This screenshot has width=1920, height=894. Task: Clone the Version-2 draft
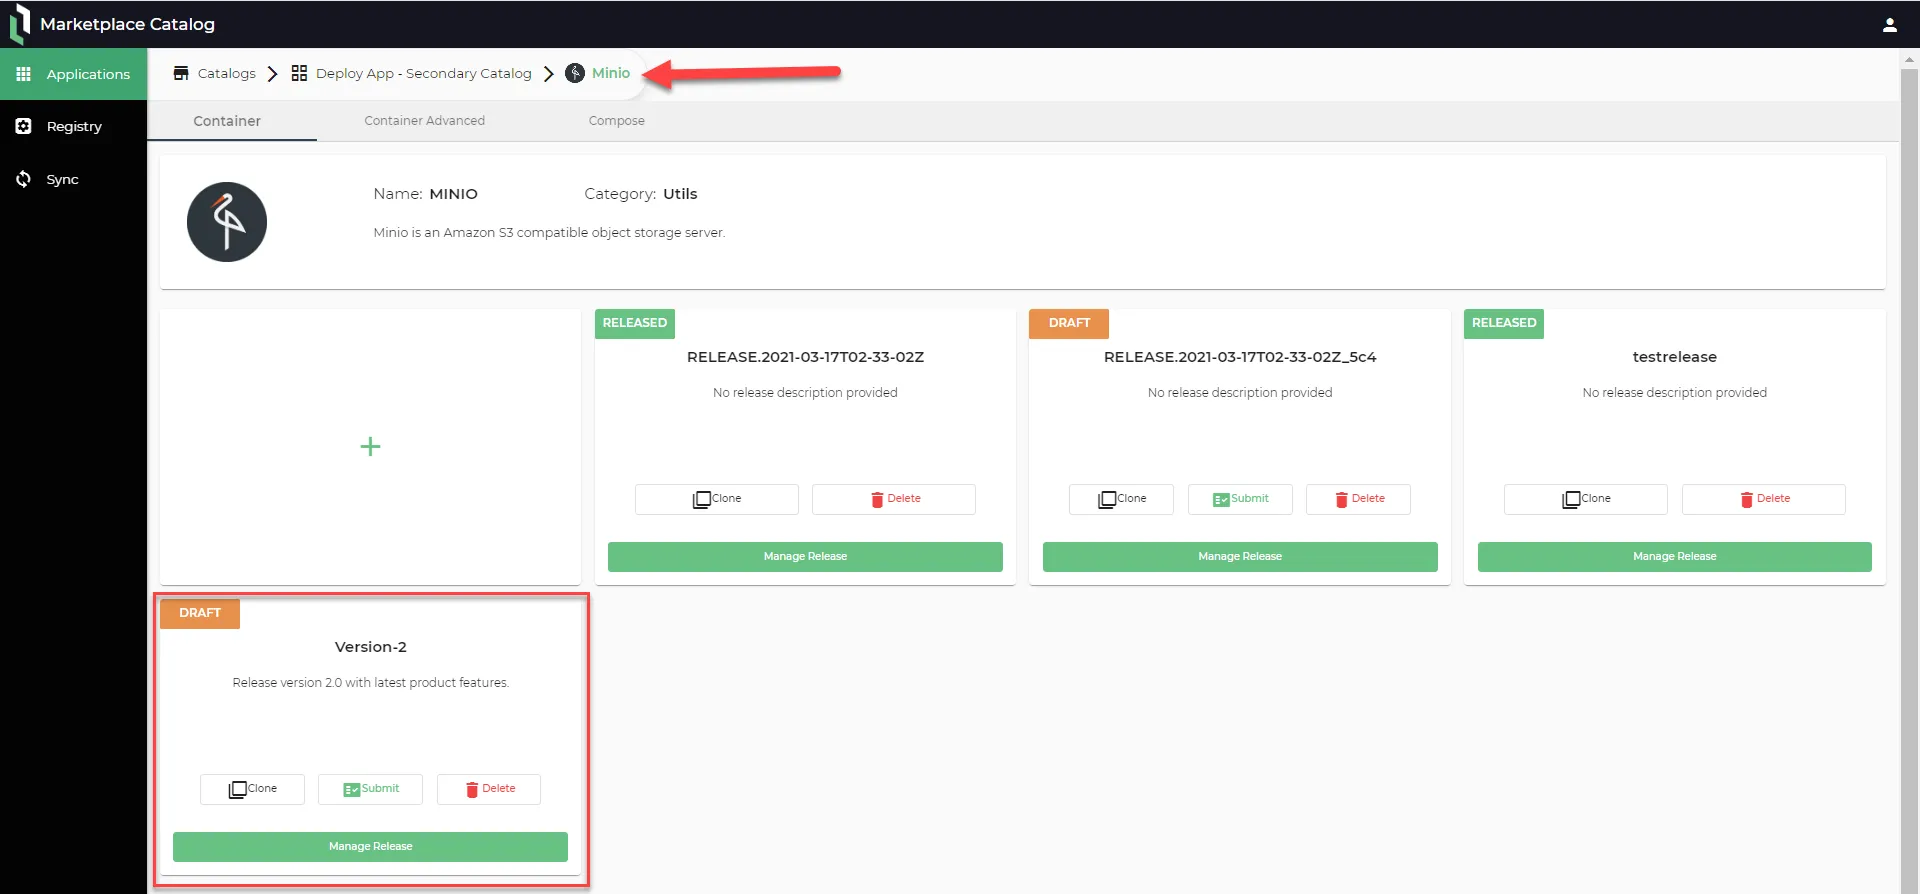pyautogui.click(x=252, y=789)
